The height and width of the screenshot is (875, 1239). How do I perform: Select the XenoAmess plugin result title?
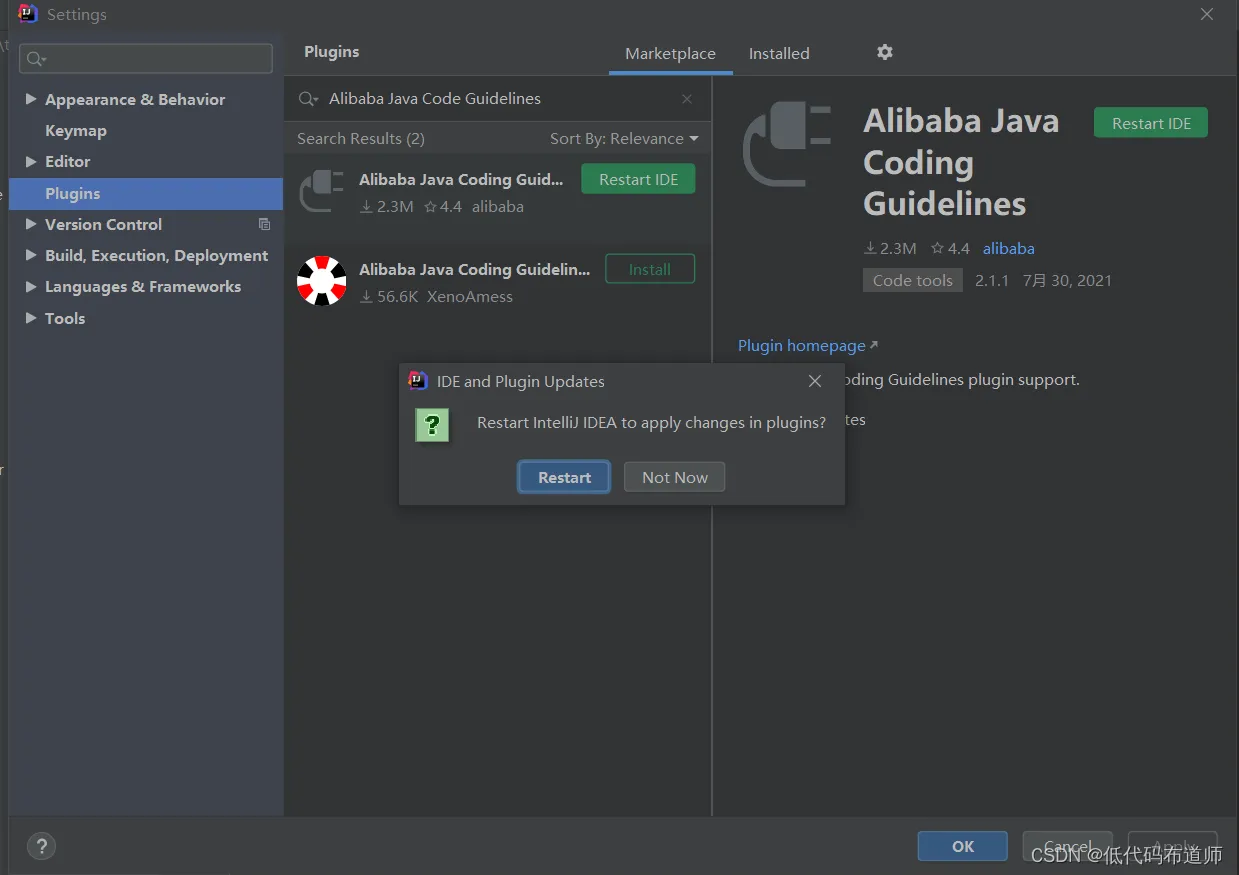(474, 269)
